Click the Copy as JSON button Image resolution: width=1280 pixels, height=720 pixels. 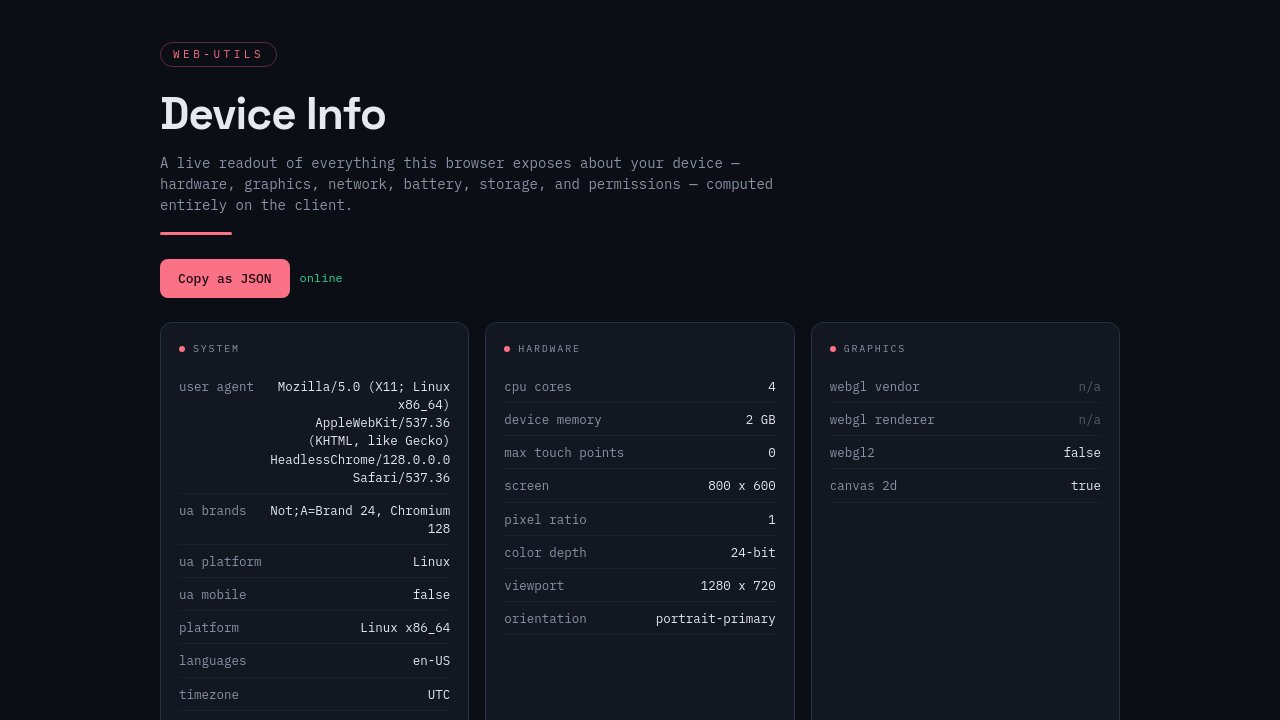225,279
